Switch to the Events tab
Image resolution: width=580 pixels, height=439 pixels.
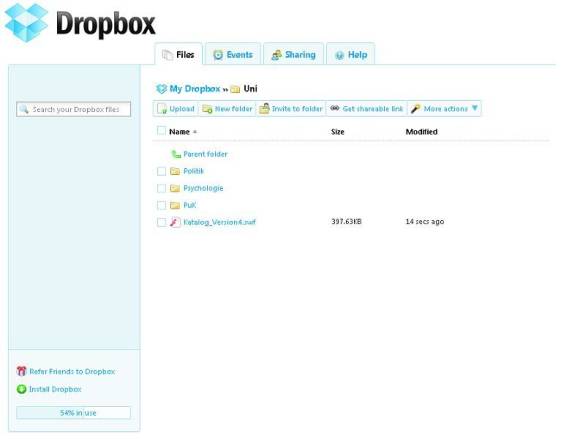[233, 55]
